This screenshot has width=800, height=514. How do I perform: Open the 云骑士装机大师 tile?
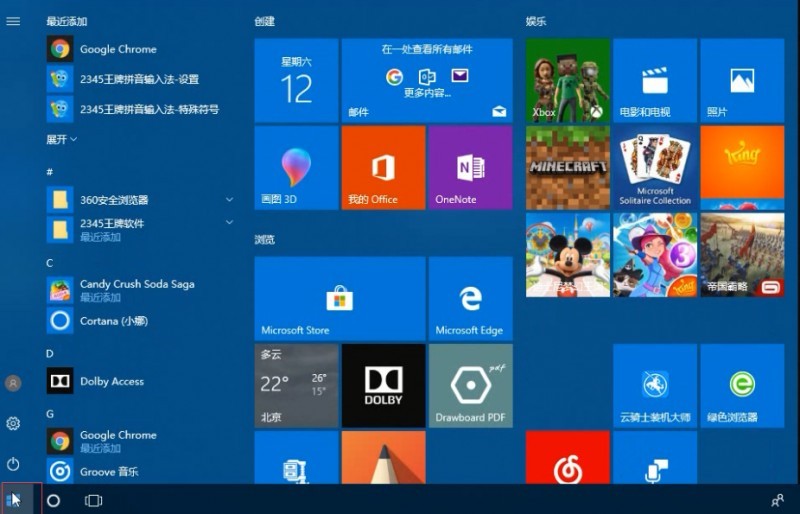(x=655, y=385)
